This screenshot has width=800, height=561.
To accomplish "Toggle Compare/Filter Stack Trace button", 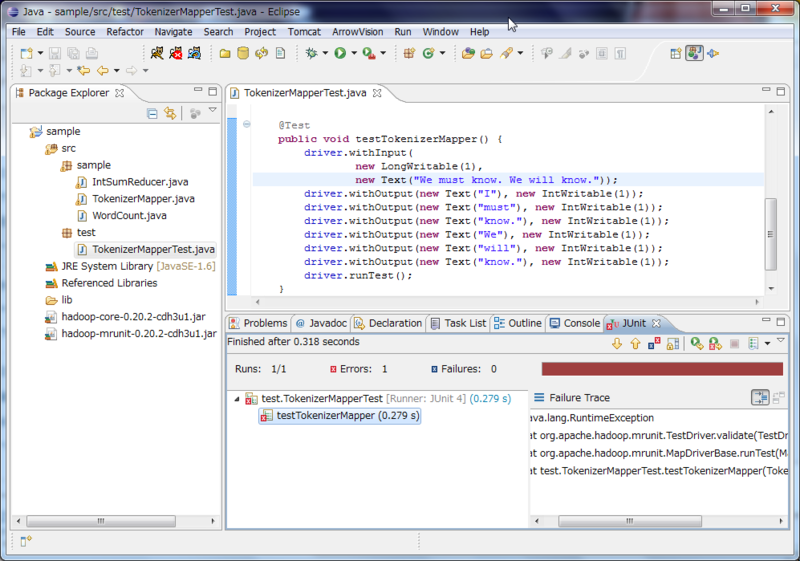I will [760, 397].
